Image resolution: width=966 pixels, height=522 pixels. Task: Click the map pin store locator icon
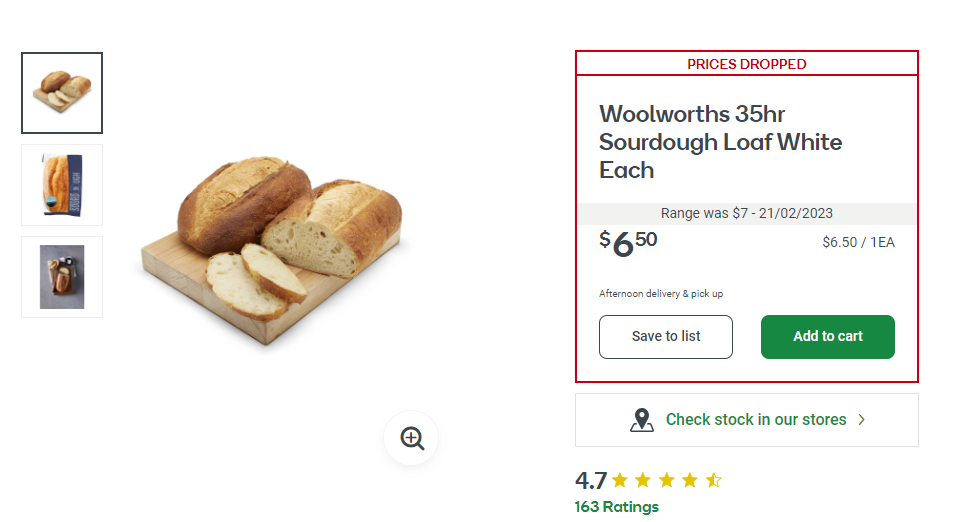pyautogui.click(x=642, y=420)
